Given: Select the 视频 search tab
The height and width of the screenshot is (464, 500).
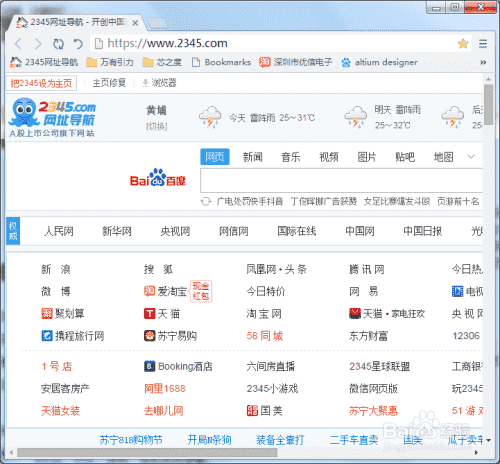Looking at the screenshot, I should tap(329, 157).
